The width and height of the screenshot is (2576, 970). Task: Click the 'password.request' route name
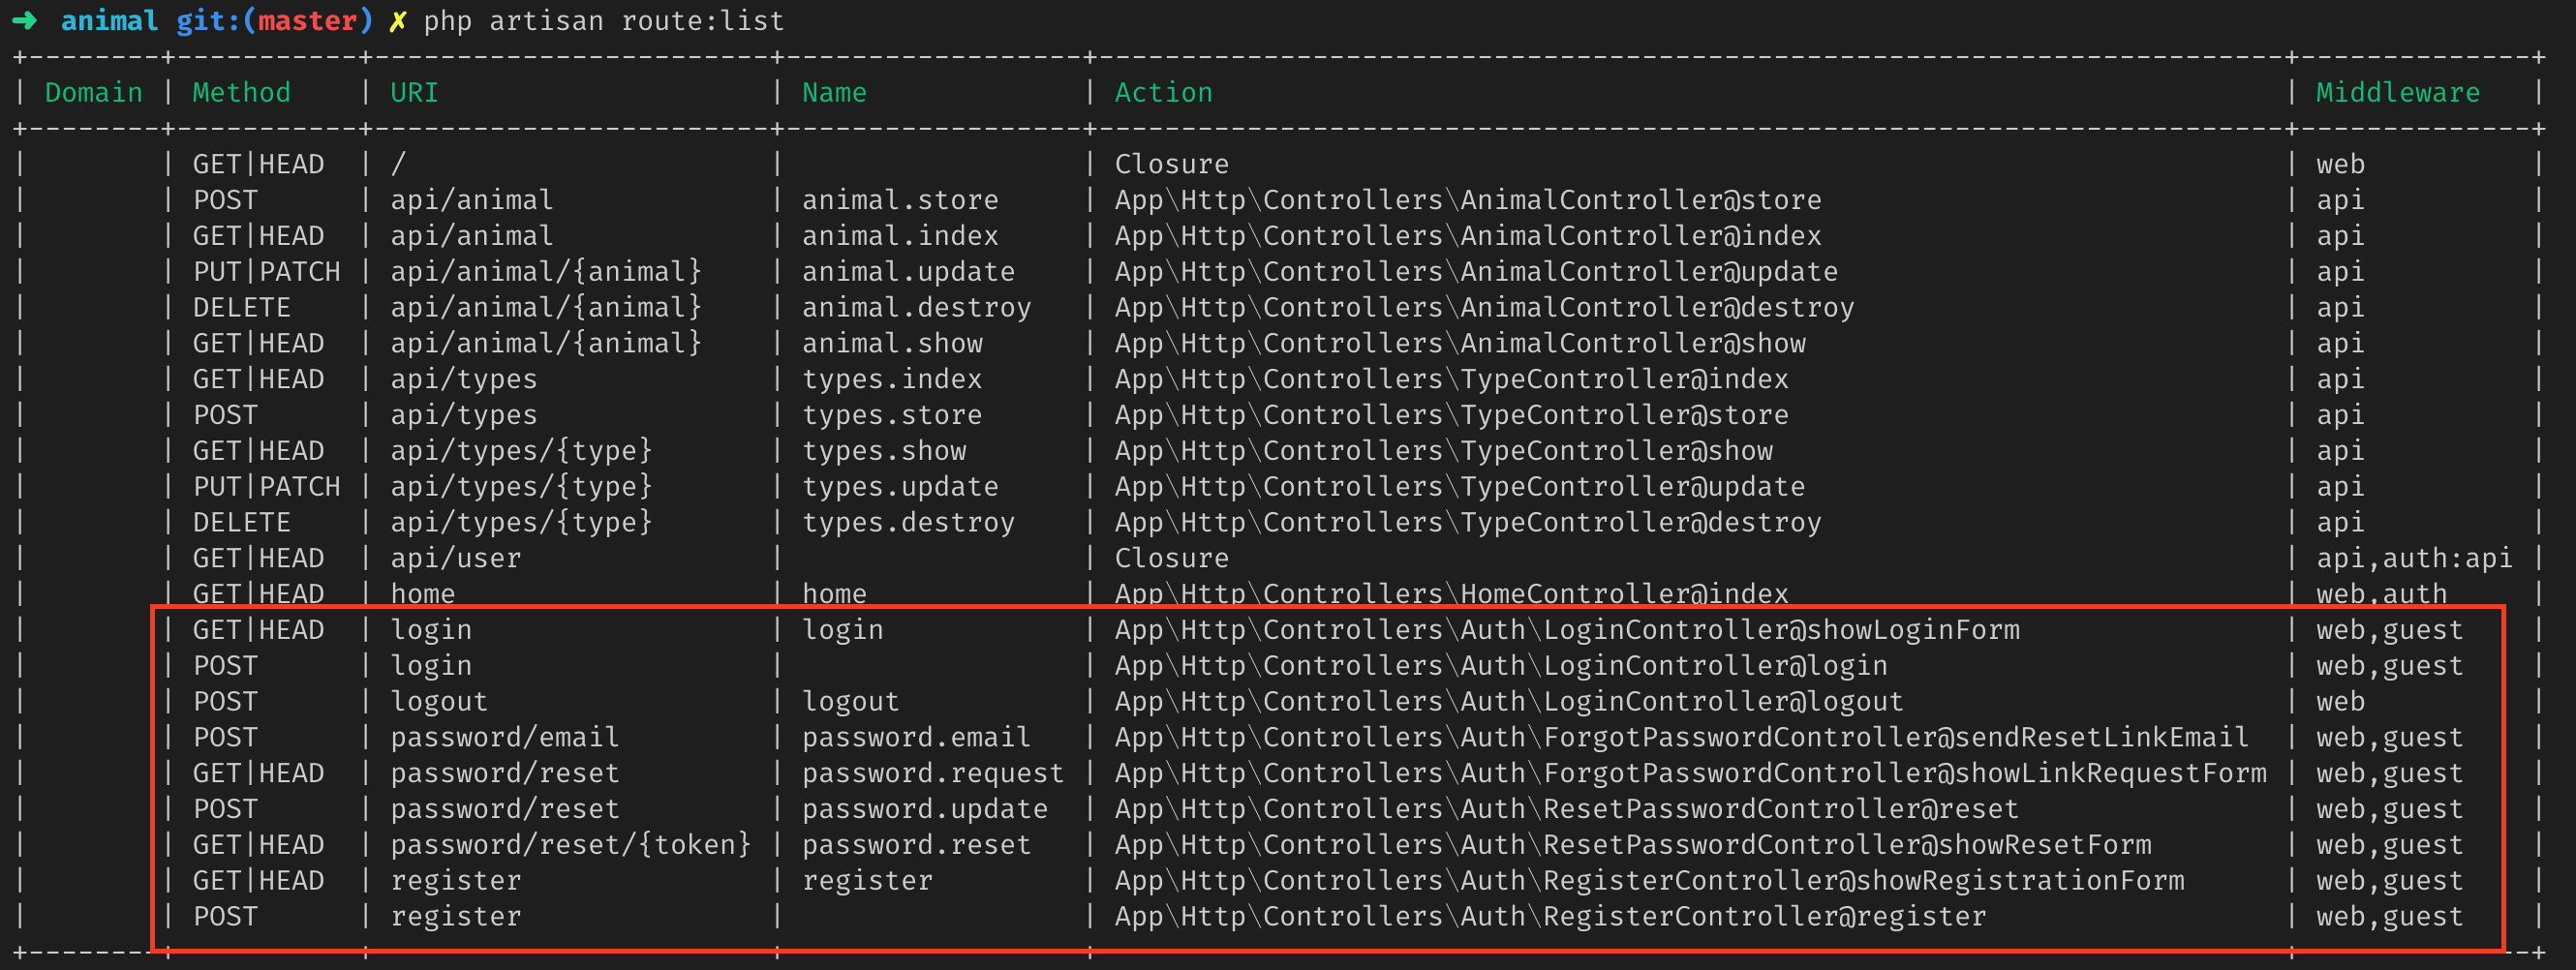933,774
